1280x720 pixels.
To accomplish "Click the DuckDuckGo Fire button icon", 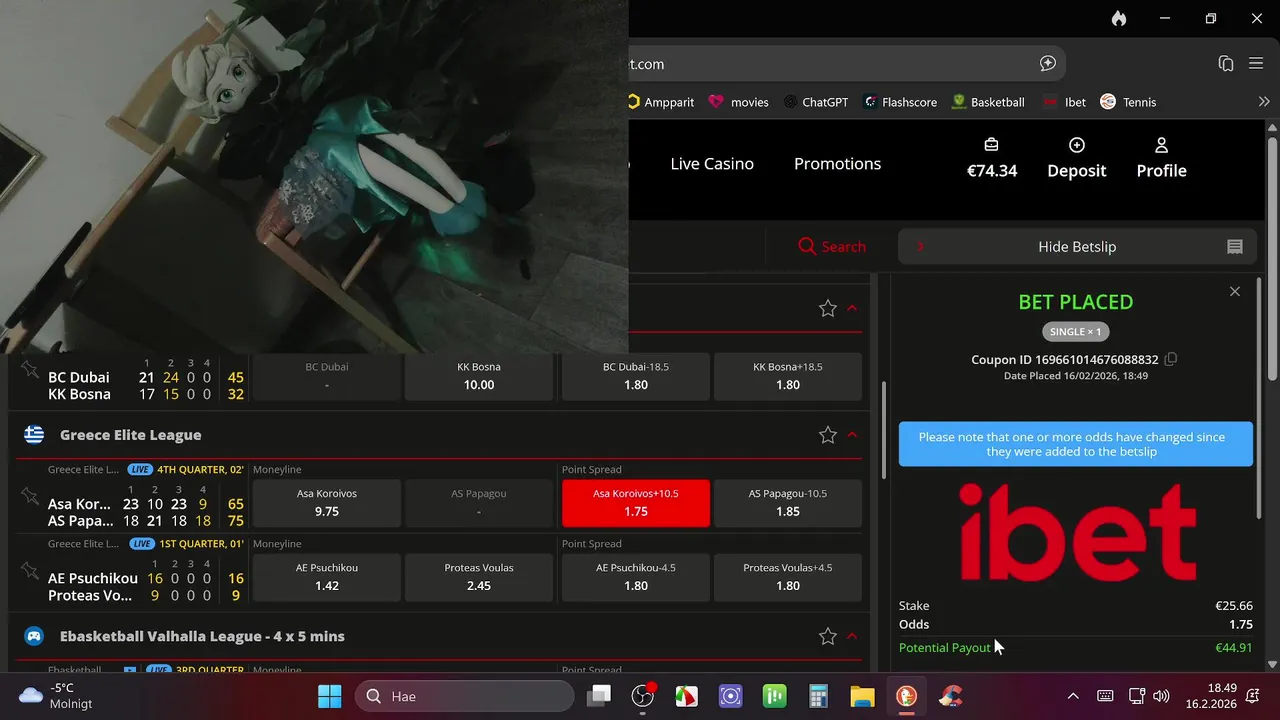I will coord(1118,18).
